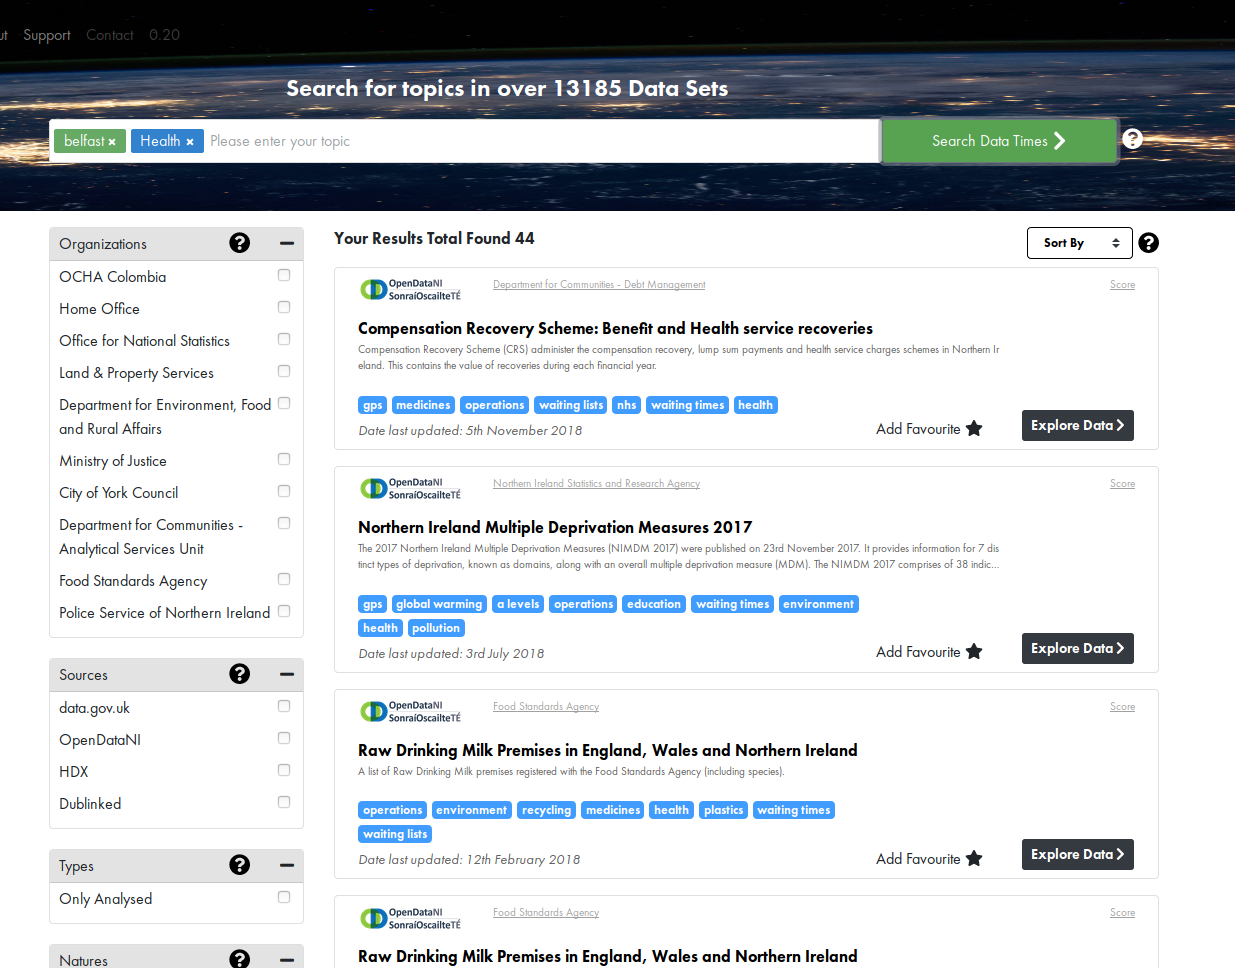Open help icon next to Sort By
The width and height of the screenshot is (1235, 968).
[x=1149, y=242]
